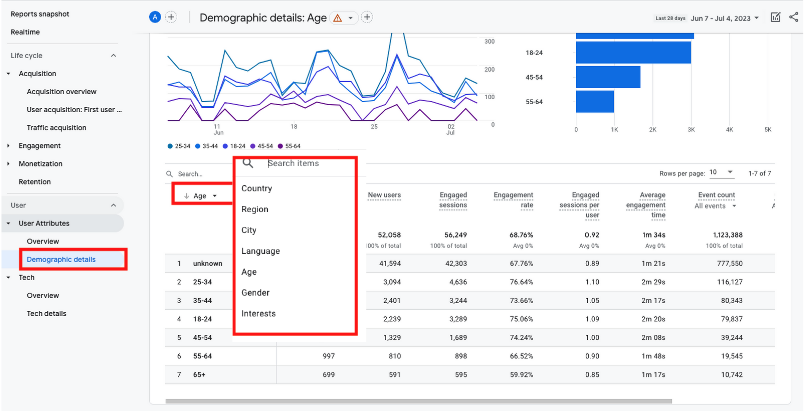Click the magnifier icon in the dimension picker
Image resolution: width=804 pixels, height=411 pixels.
(x=248, y=163)
